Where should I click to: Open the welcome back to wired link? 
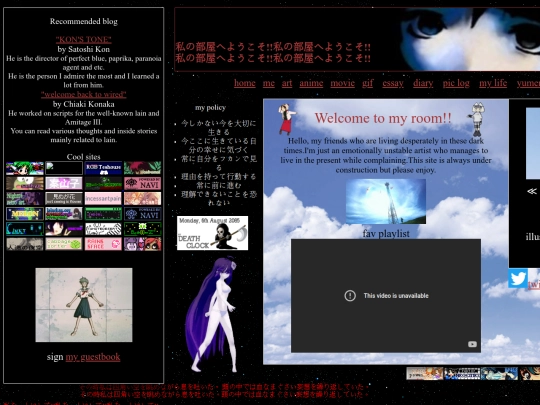pos(84,94)
